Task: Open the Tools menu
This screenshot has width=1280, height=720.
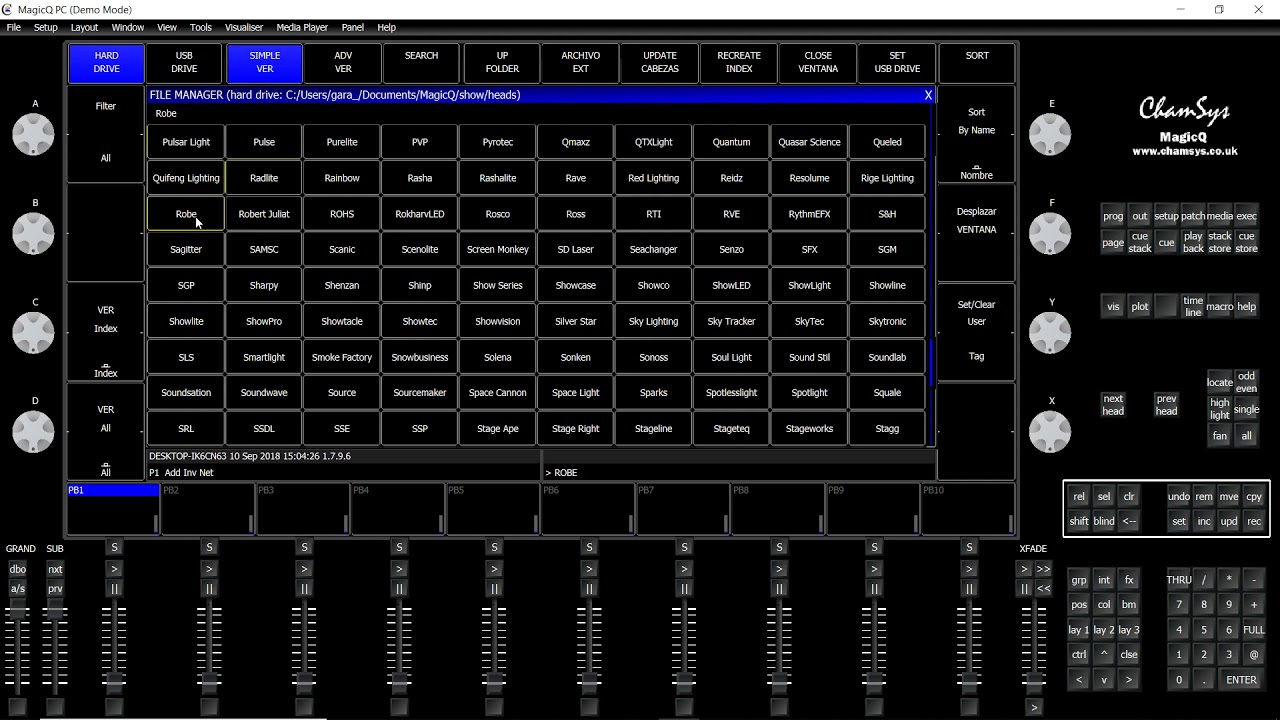Action: coord(201,27)
